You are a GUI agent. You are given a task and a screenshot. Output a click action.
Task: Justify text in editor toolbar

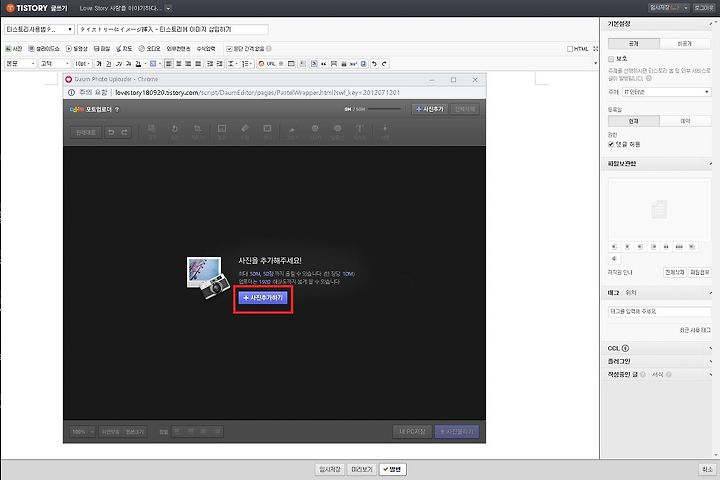[198, 64]
